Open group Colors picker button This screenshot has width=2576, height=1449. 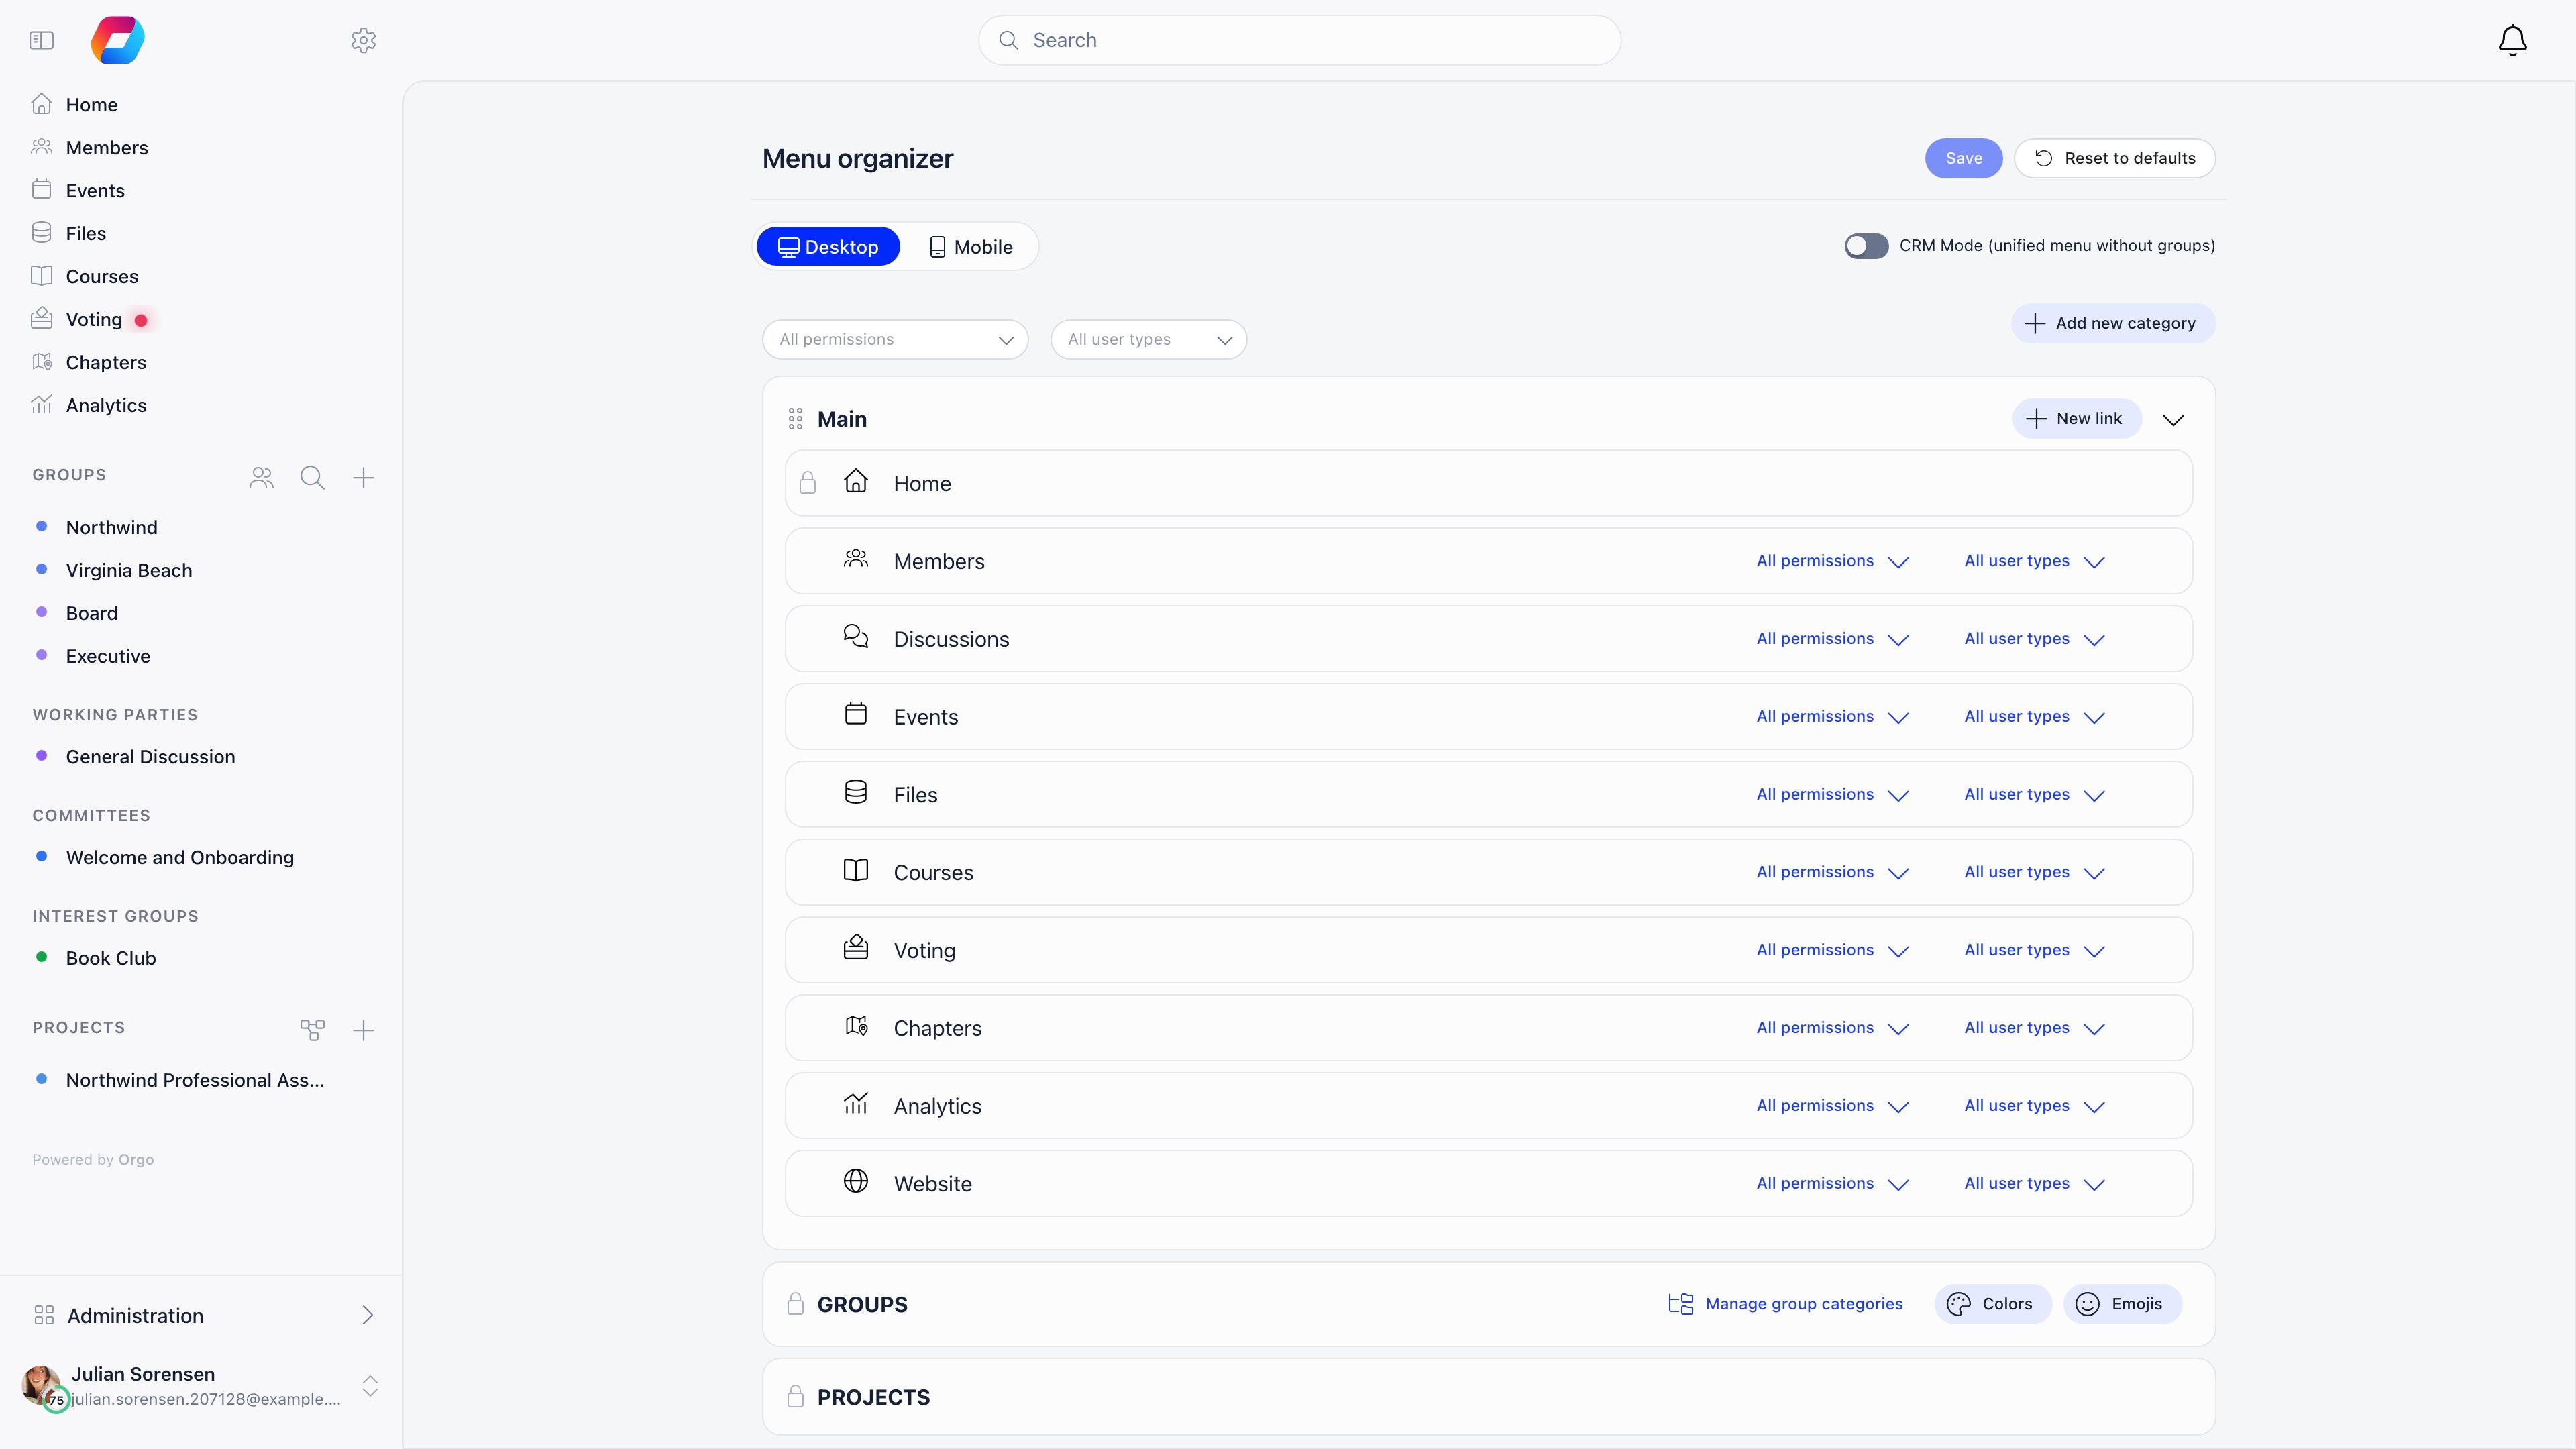click(x=1992, y=1304)
